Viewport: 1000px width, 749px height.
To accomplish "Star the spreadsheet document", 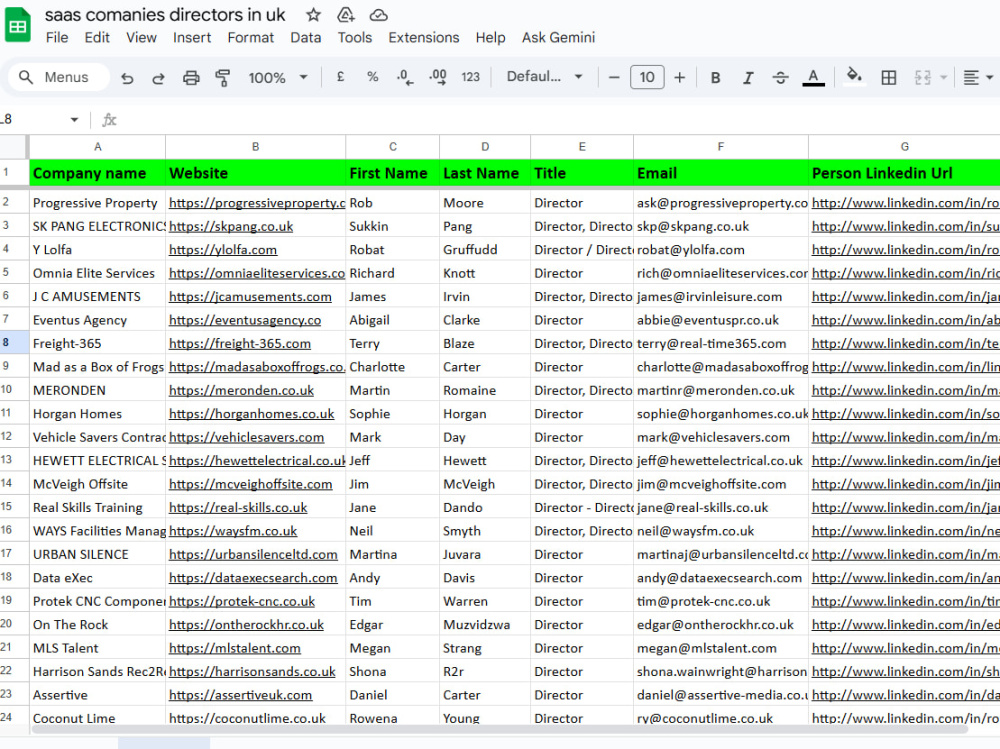I will click(313, 15).
